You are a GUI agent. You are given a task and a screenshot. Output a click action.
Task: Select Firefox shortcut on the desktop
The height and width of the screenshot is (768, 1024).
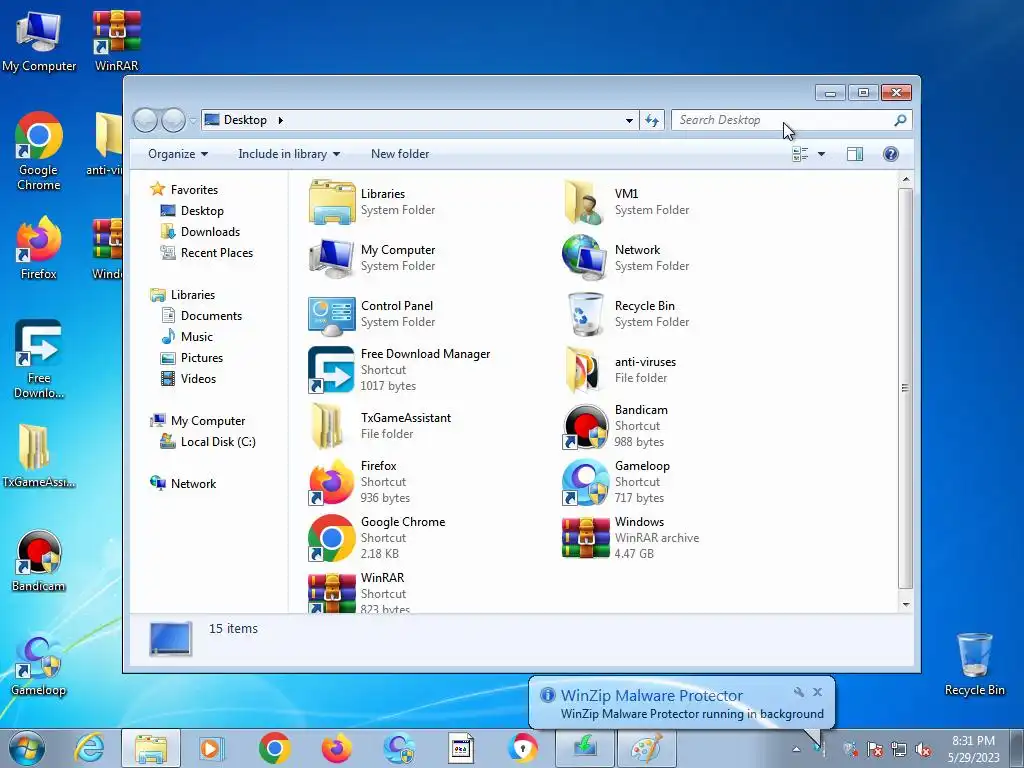pos(39,248)
